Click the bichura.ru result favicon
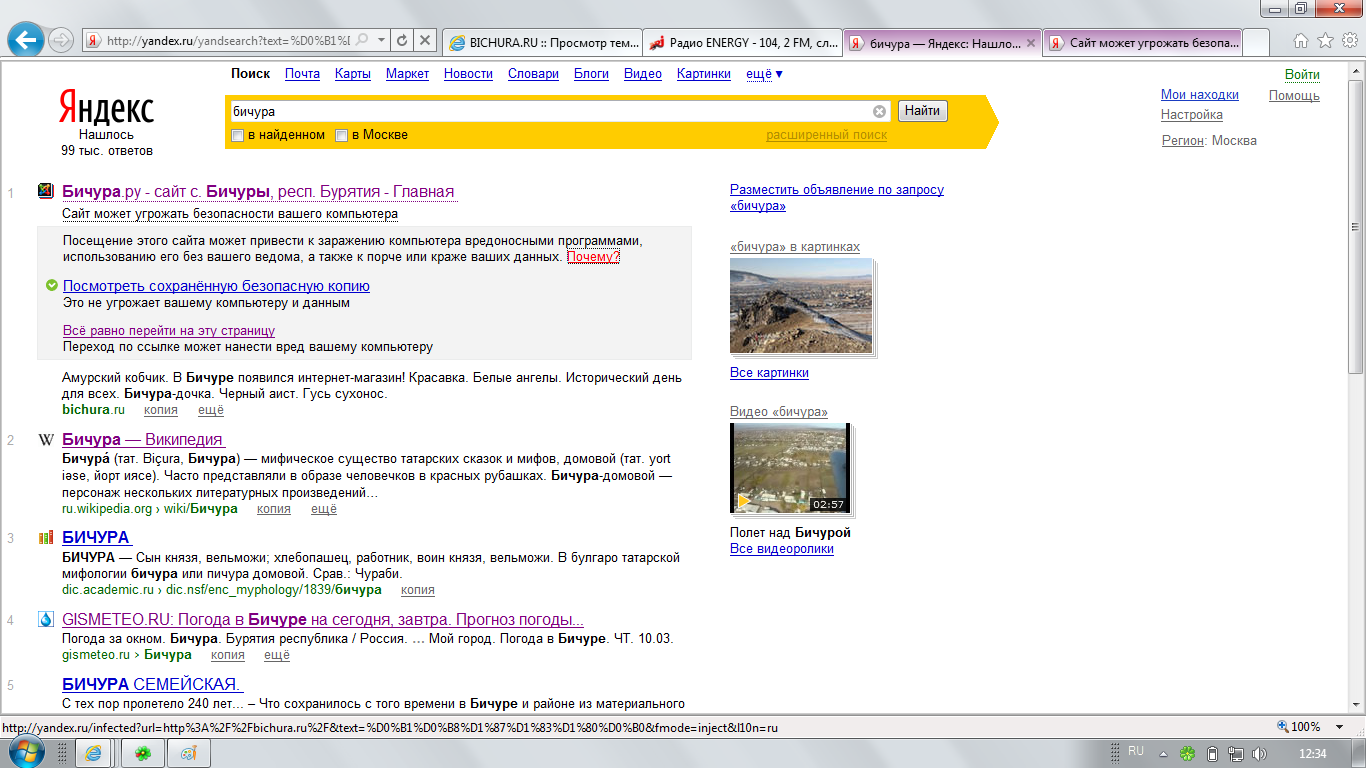The height and width of the screenshot is (768, 1366). click(x=45, y=191)
